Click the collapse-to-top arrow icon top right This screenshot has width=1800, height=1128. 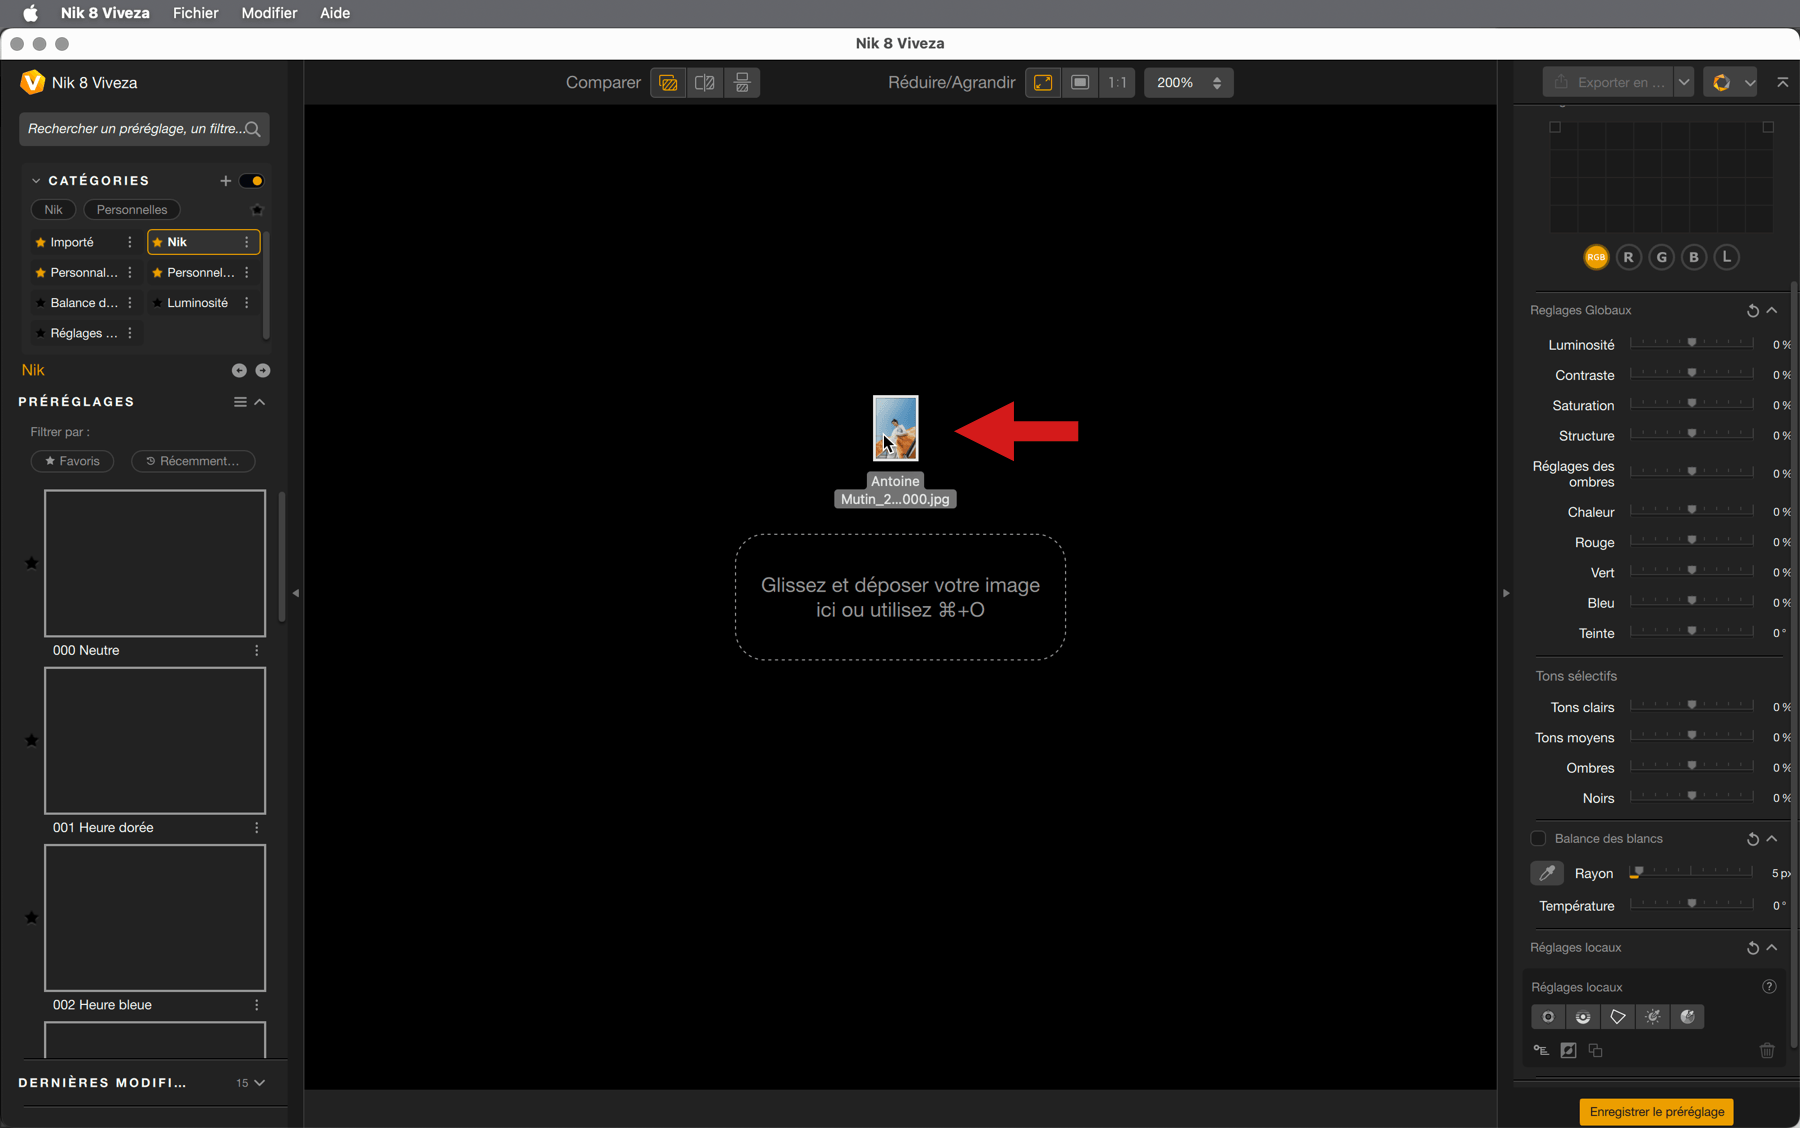pos(1783,82)
